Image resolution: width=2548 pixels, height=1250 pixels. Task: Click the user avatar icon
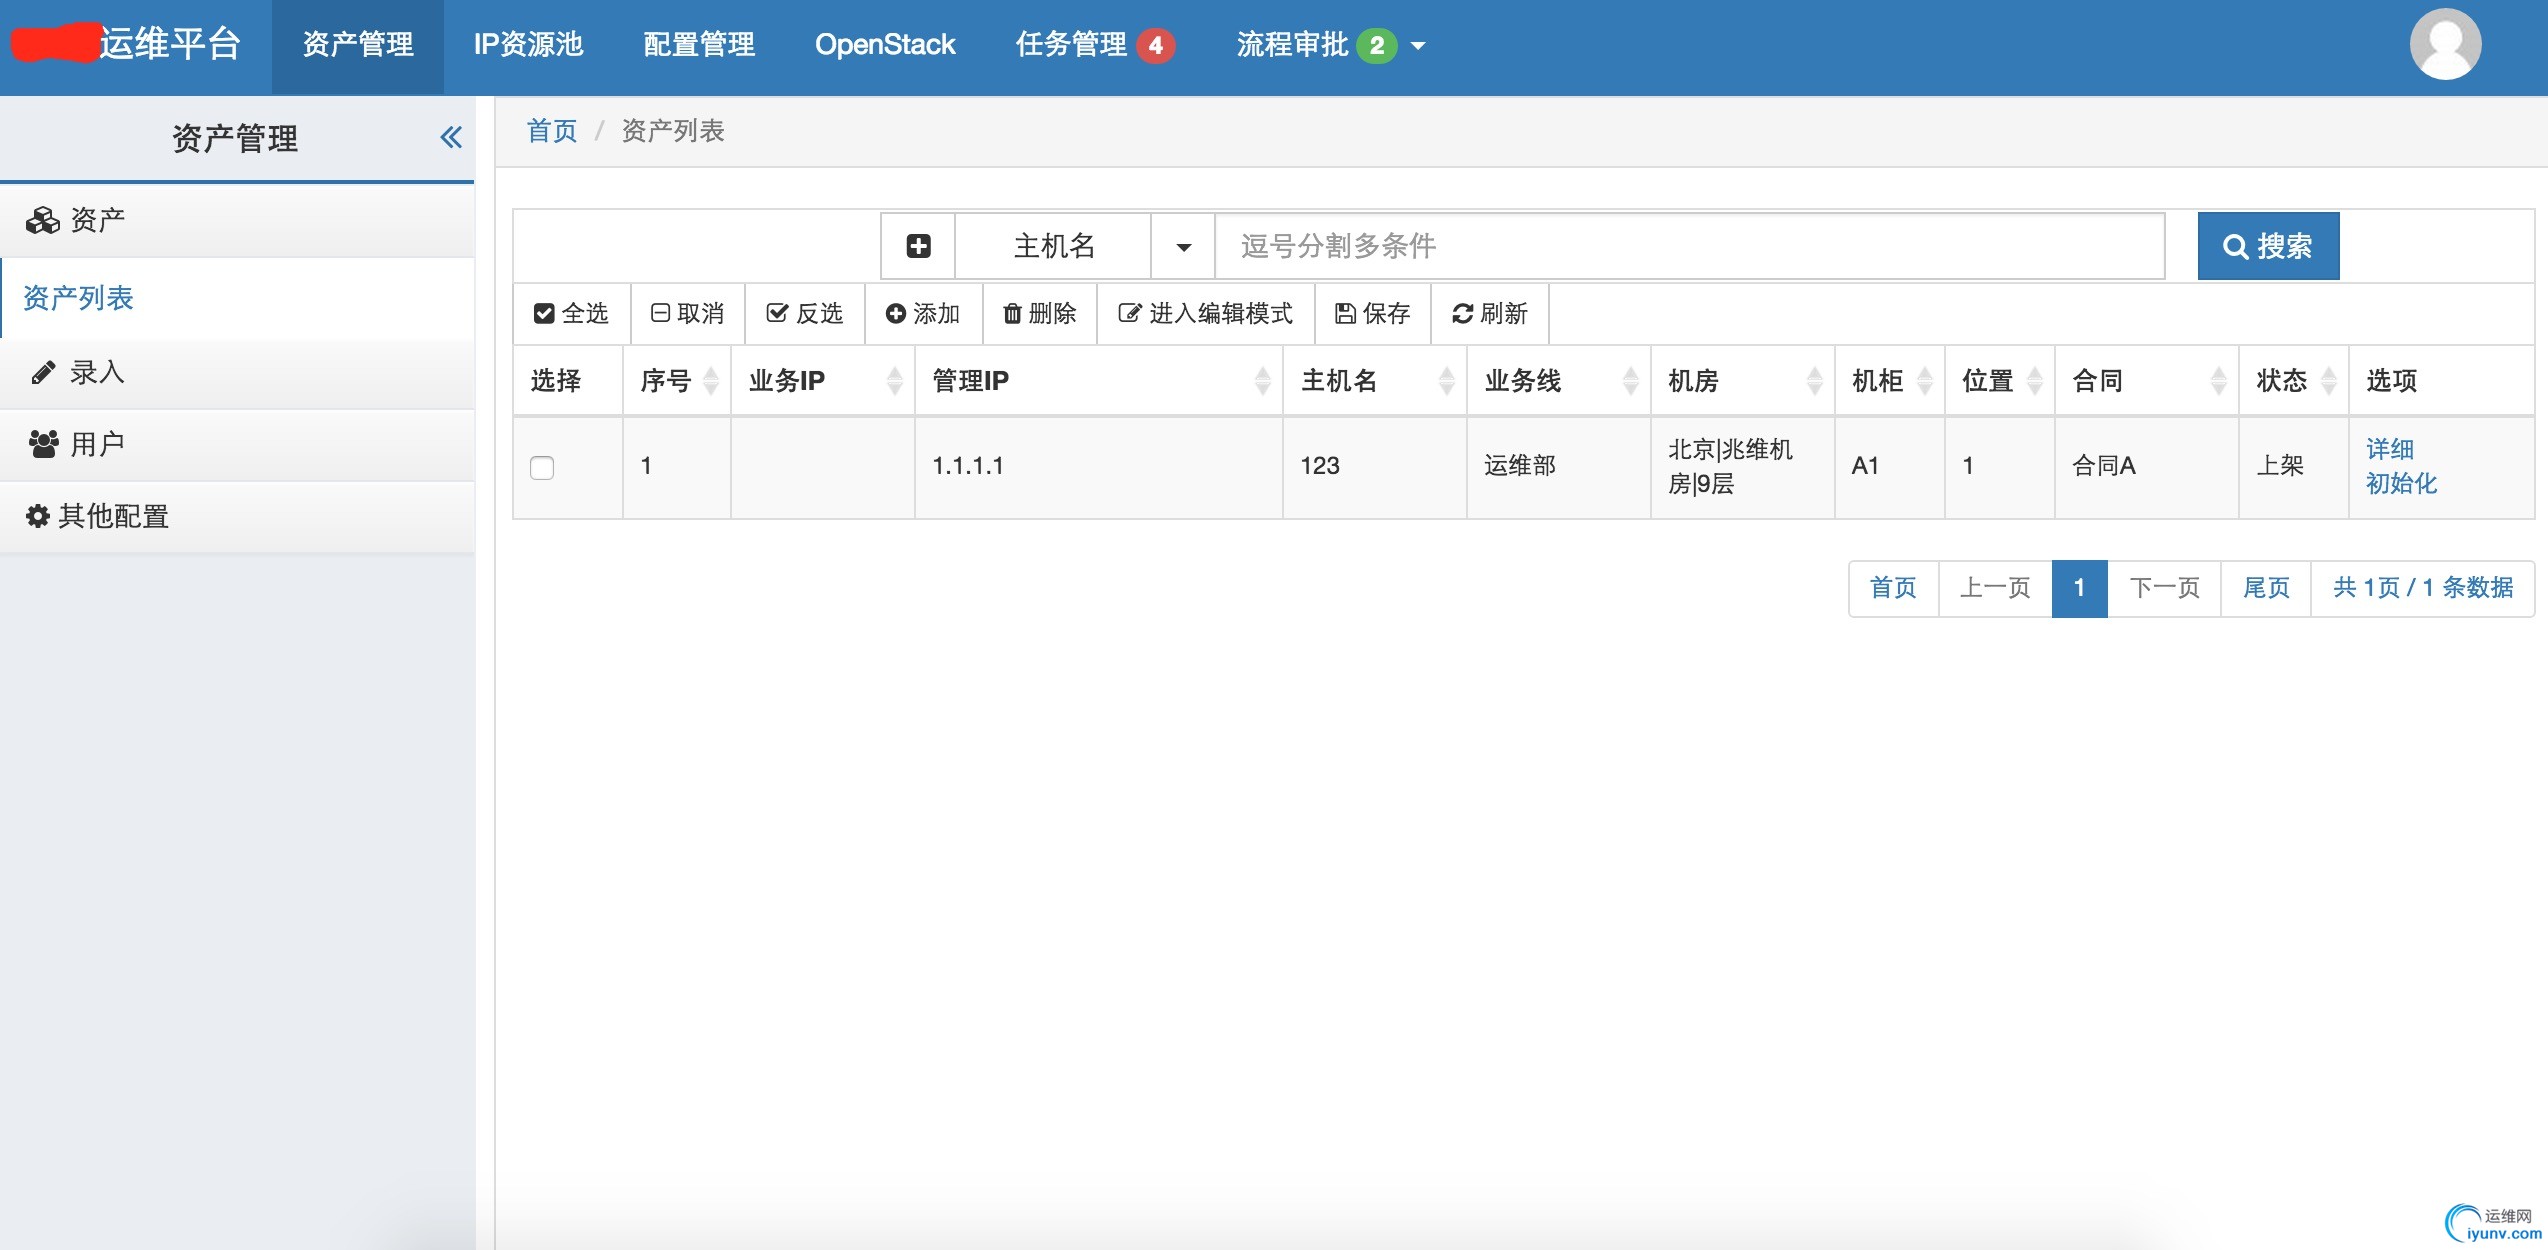pos(2445,44)
